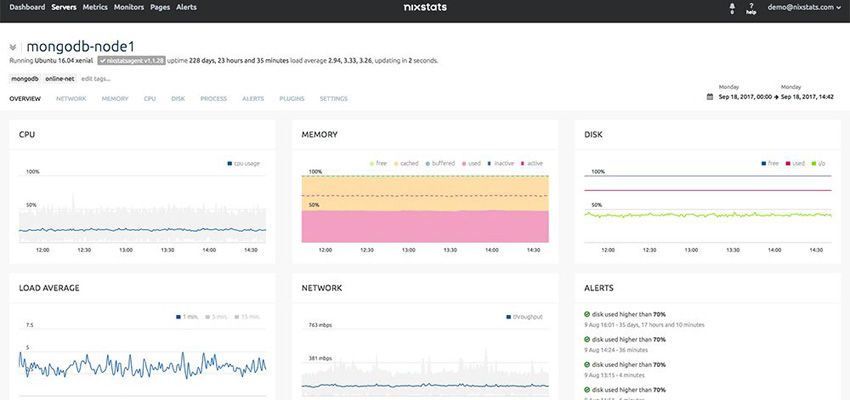This screenshot has width=850, height=400.
Task: Click the LOAD AVERAGE line chart
Action: pyautogui.click(x=142, y=364)
